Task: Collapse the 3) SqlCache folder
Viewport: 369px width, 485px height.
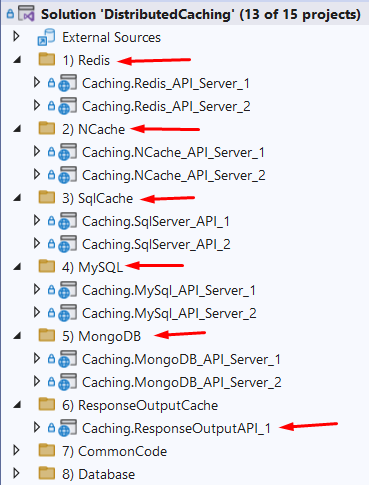Action: coord(17,198)
